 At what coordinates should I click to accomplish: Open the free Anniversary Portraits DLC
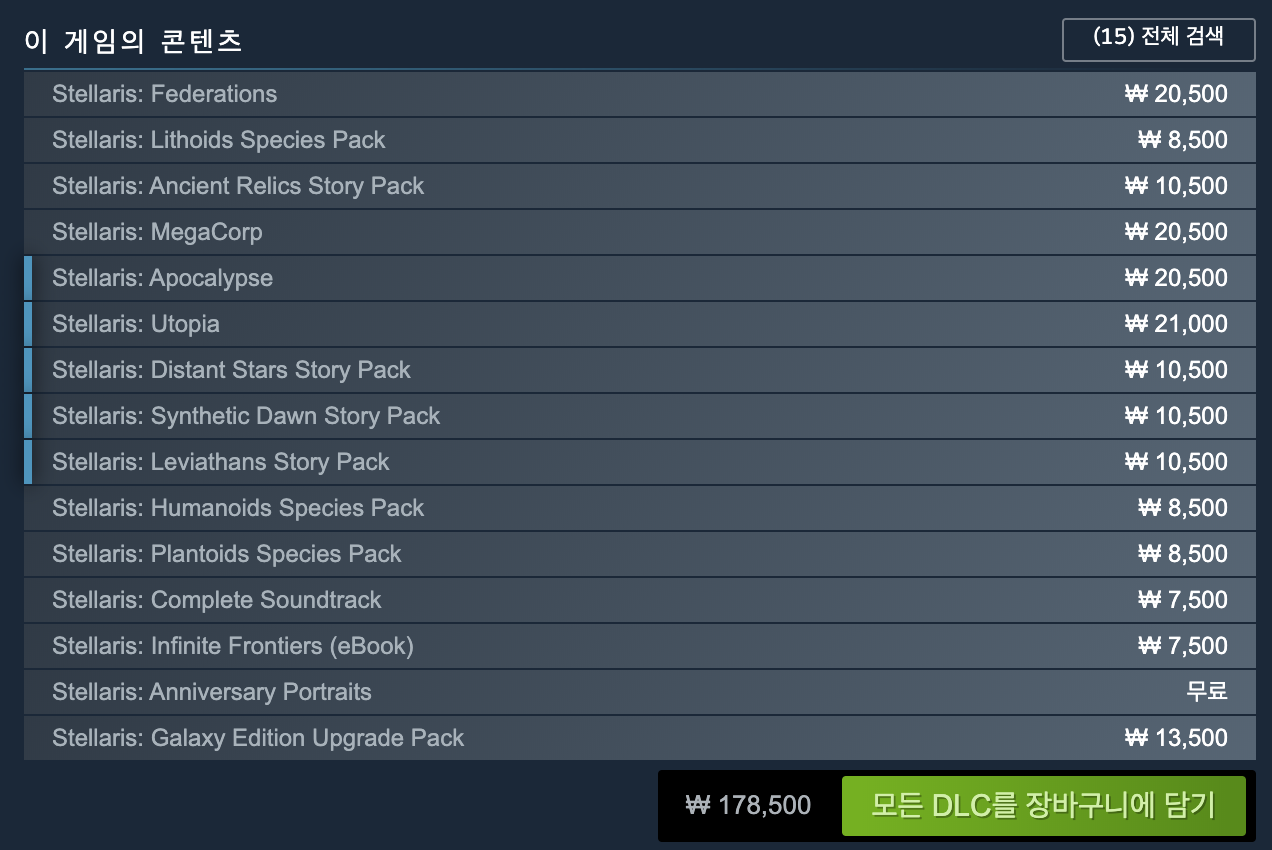212,692
